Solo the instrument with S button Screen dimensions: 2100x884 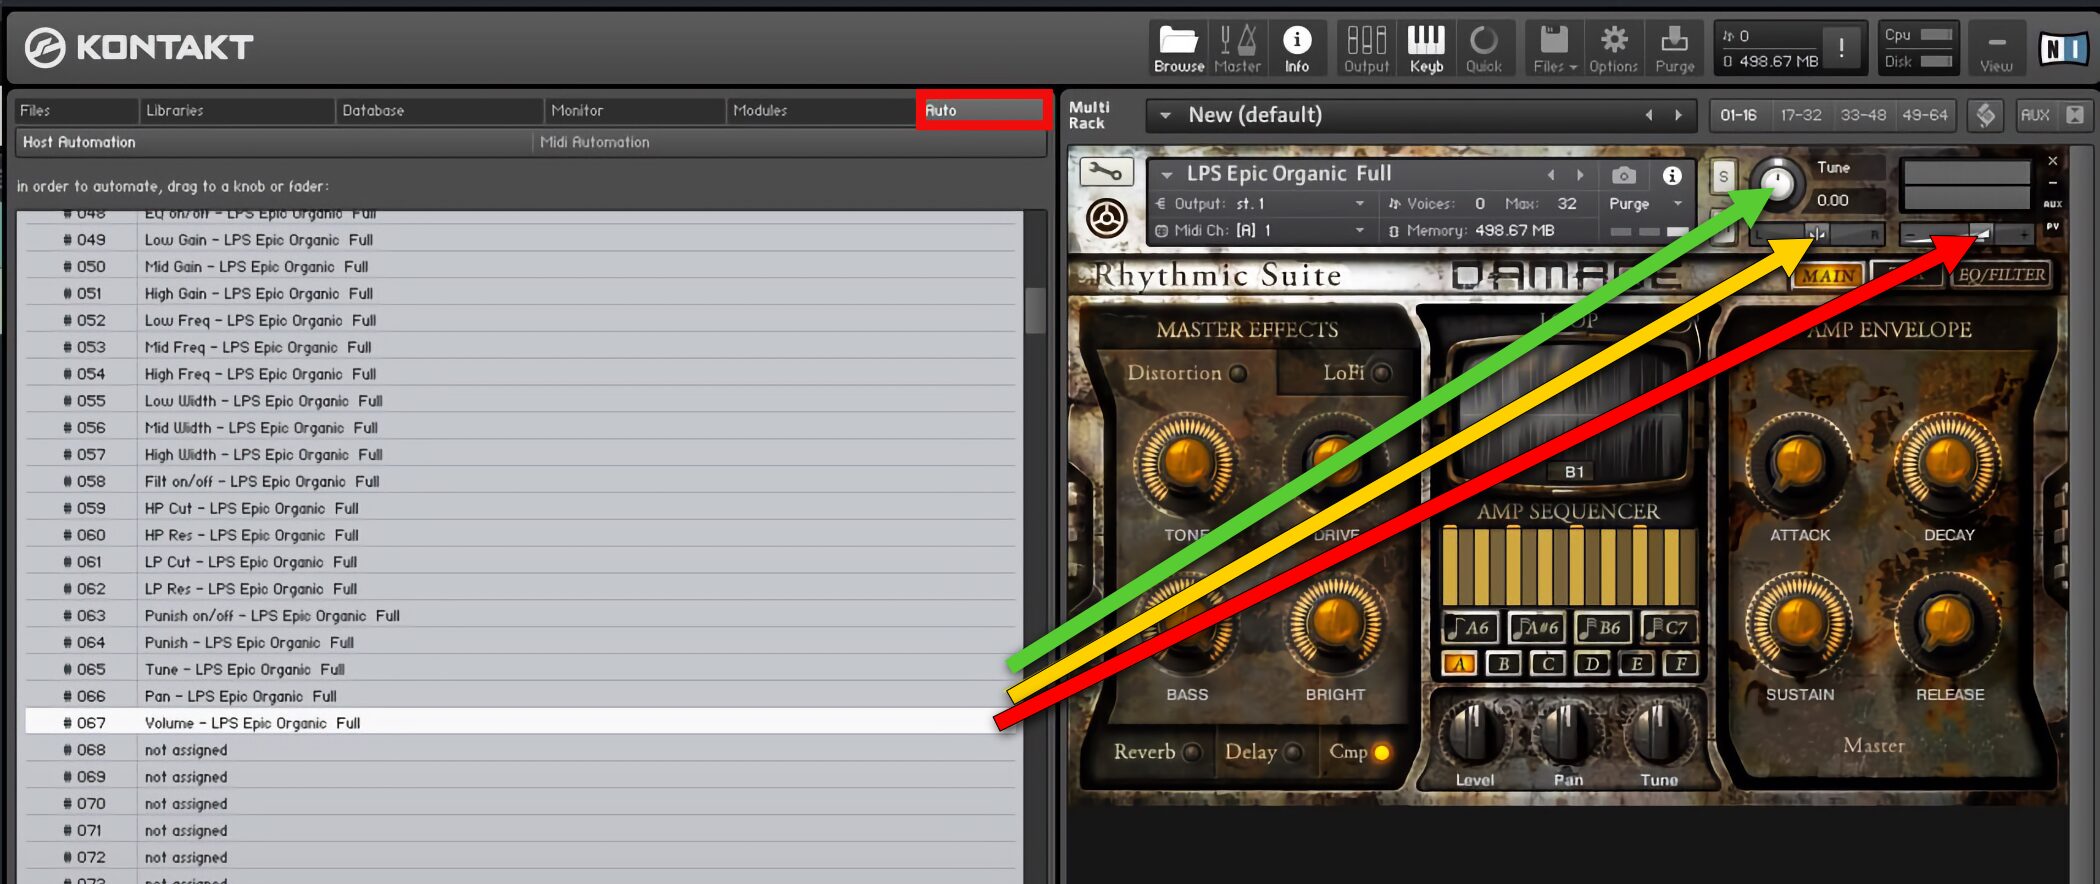pos(1723,177)
